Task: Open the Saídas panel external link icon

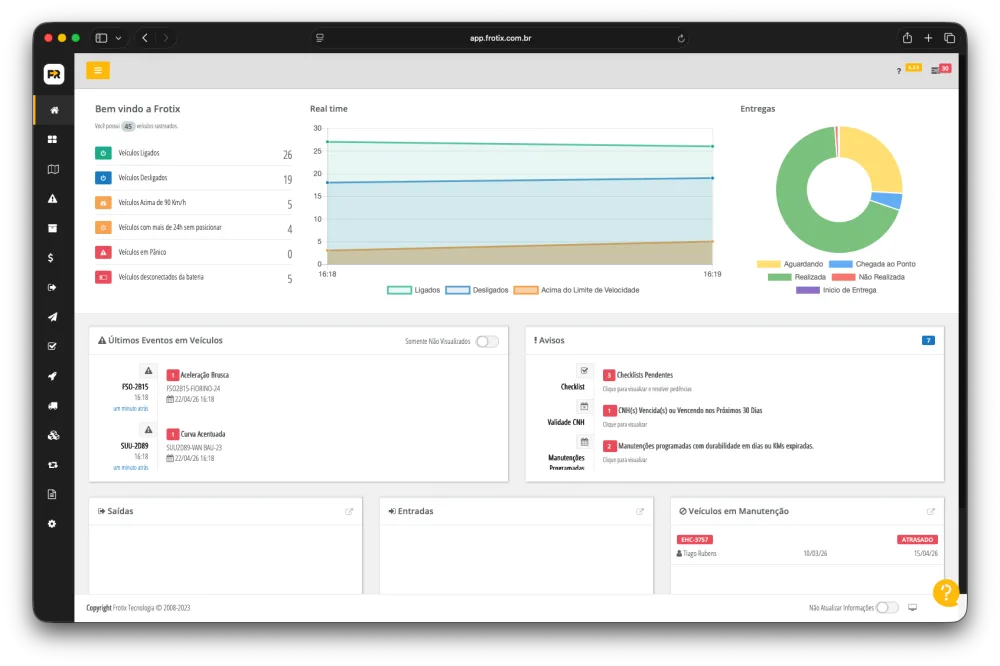Action: (x=349, y=512)
